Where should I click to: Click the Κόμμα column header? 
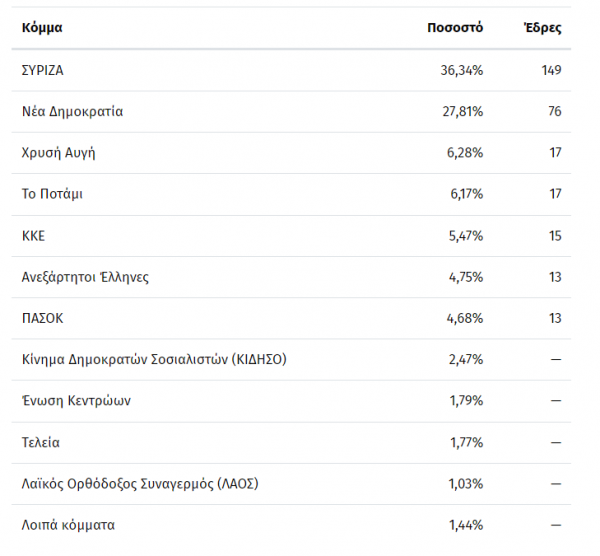pos(42,28)
